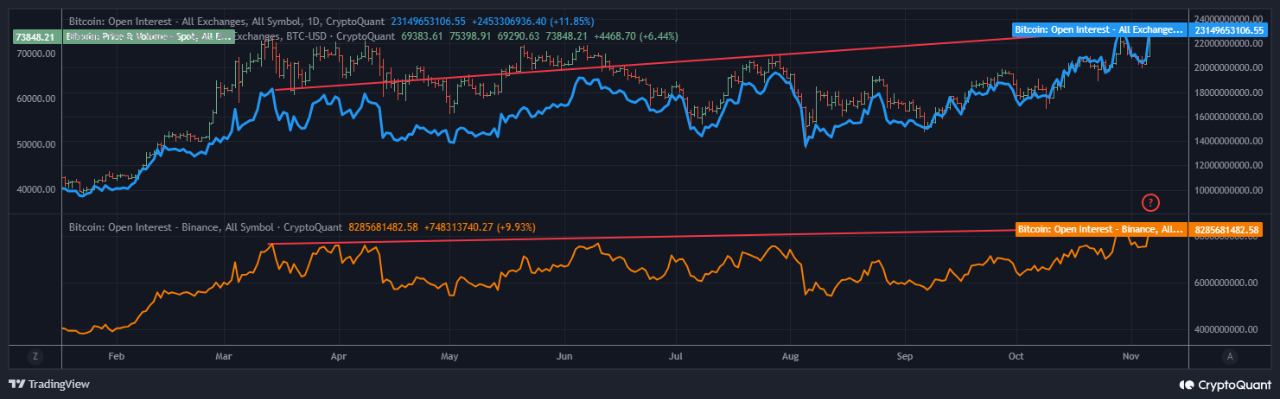This screenshot has width=1280, height=399.
Task: Toggle the Z timezone button
Action: (34, 356)
